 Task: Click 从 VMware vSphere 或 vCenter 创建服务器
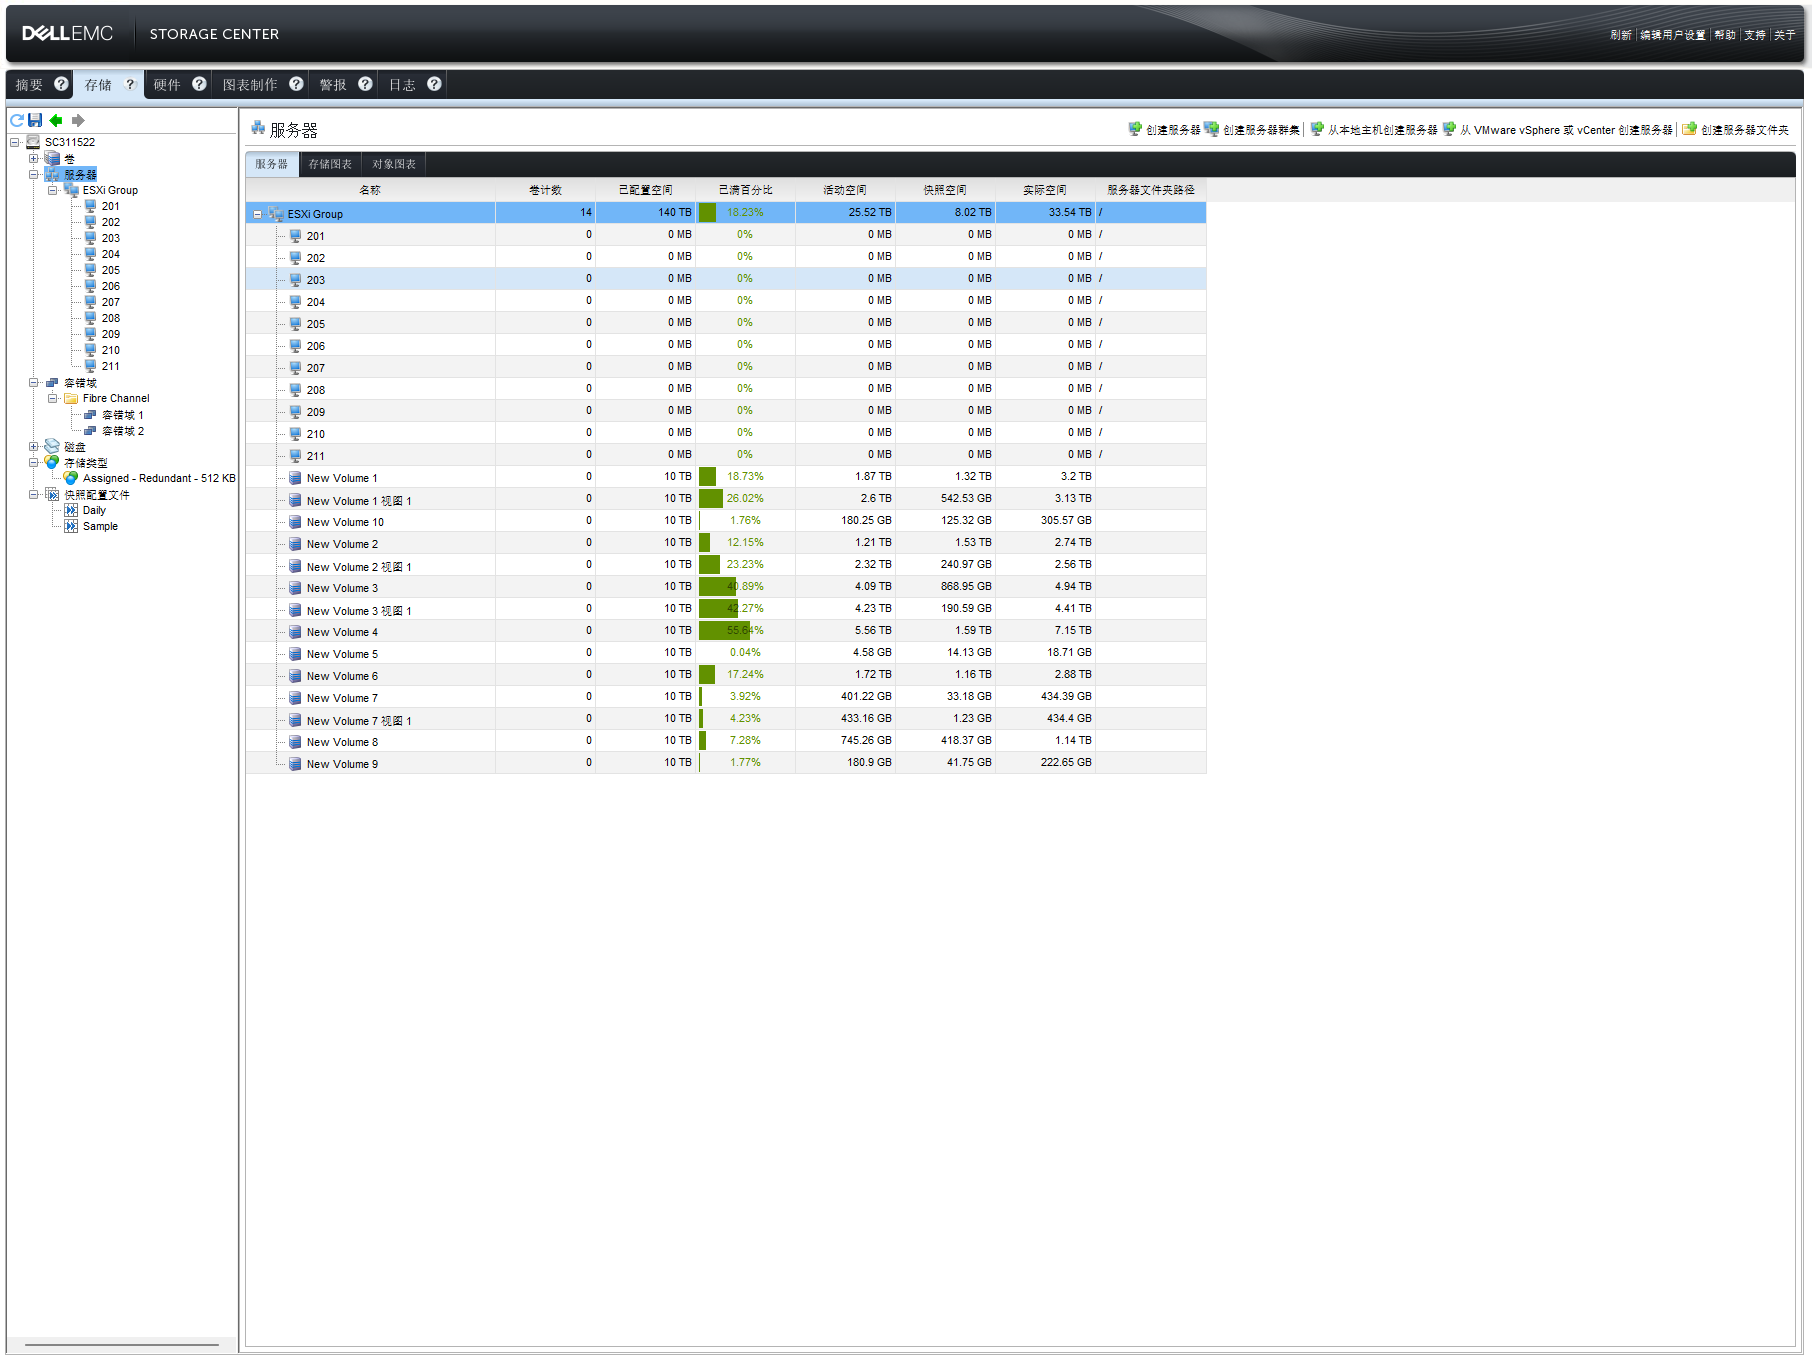click(1557, 130)
